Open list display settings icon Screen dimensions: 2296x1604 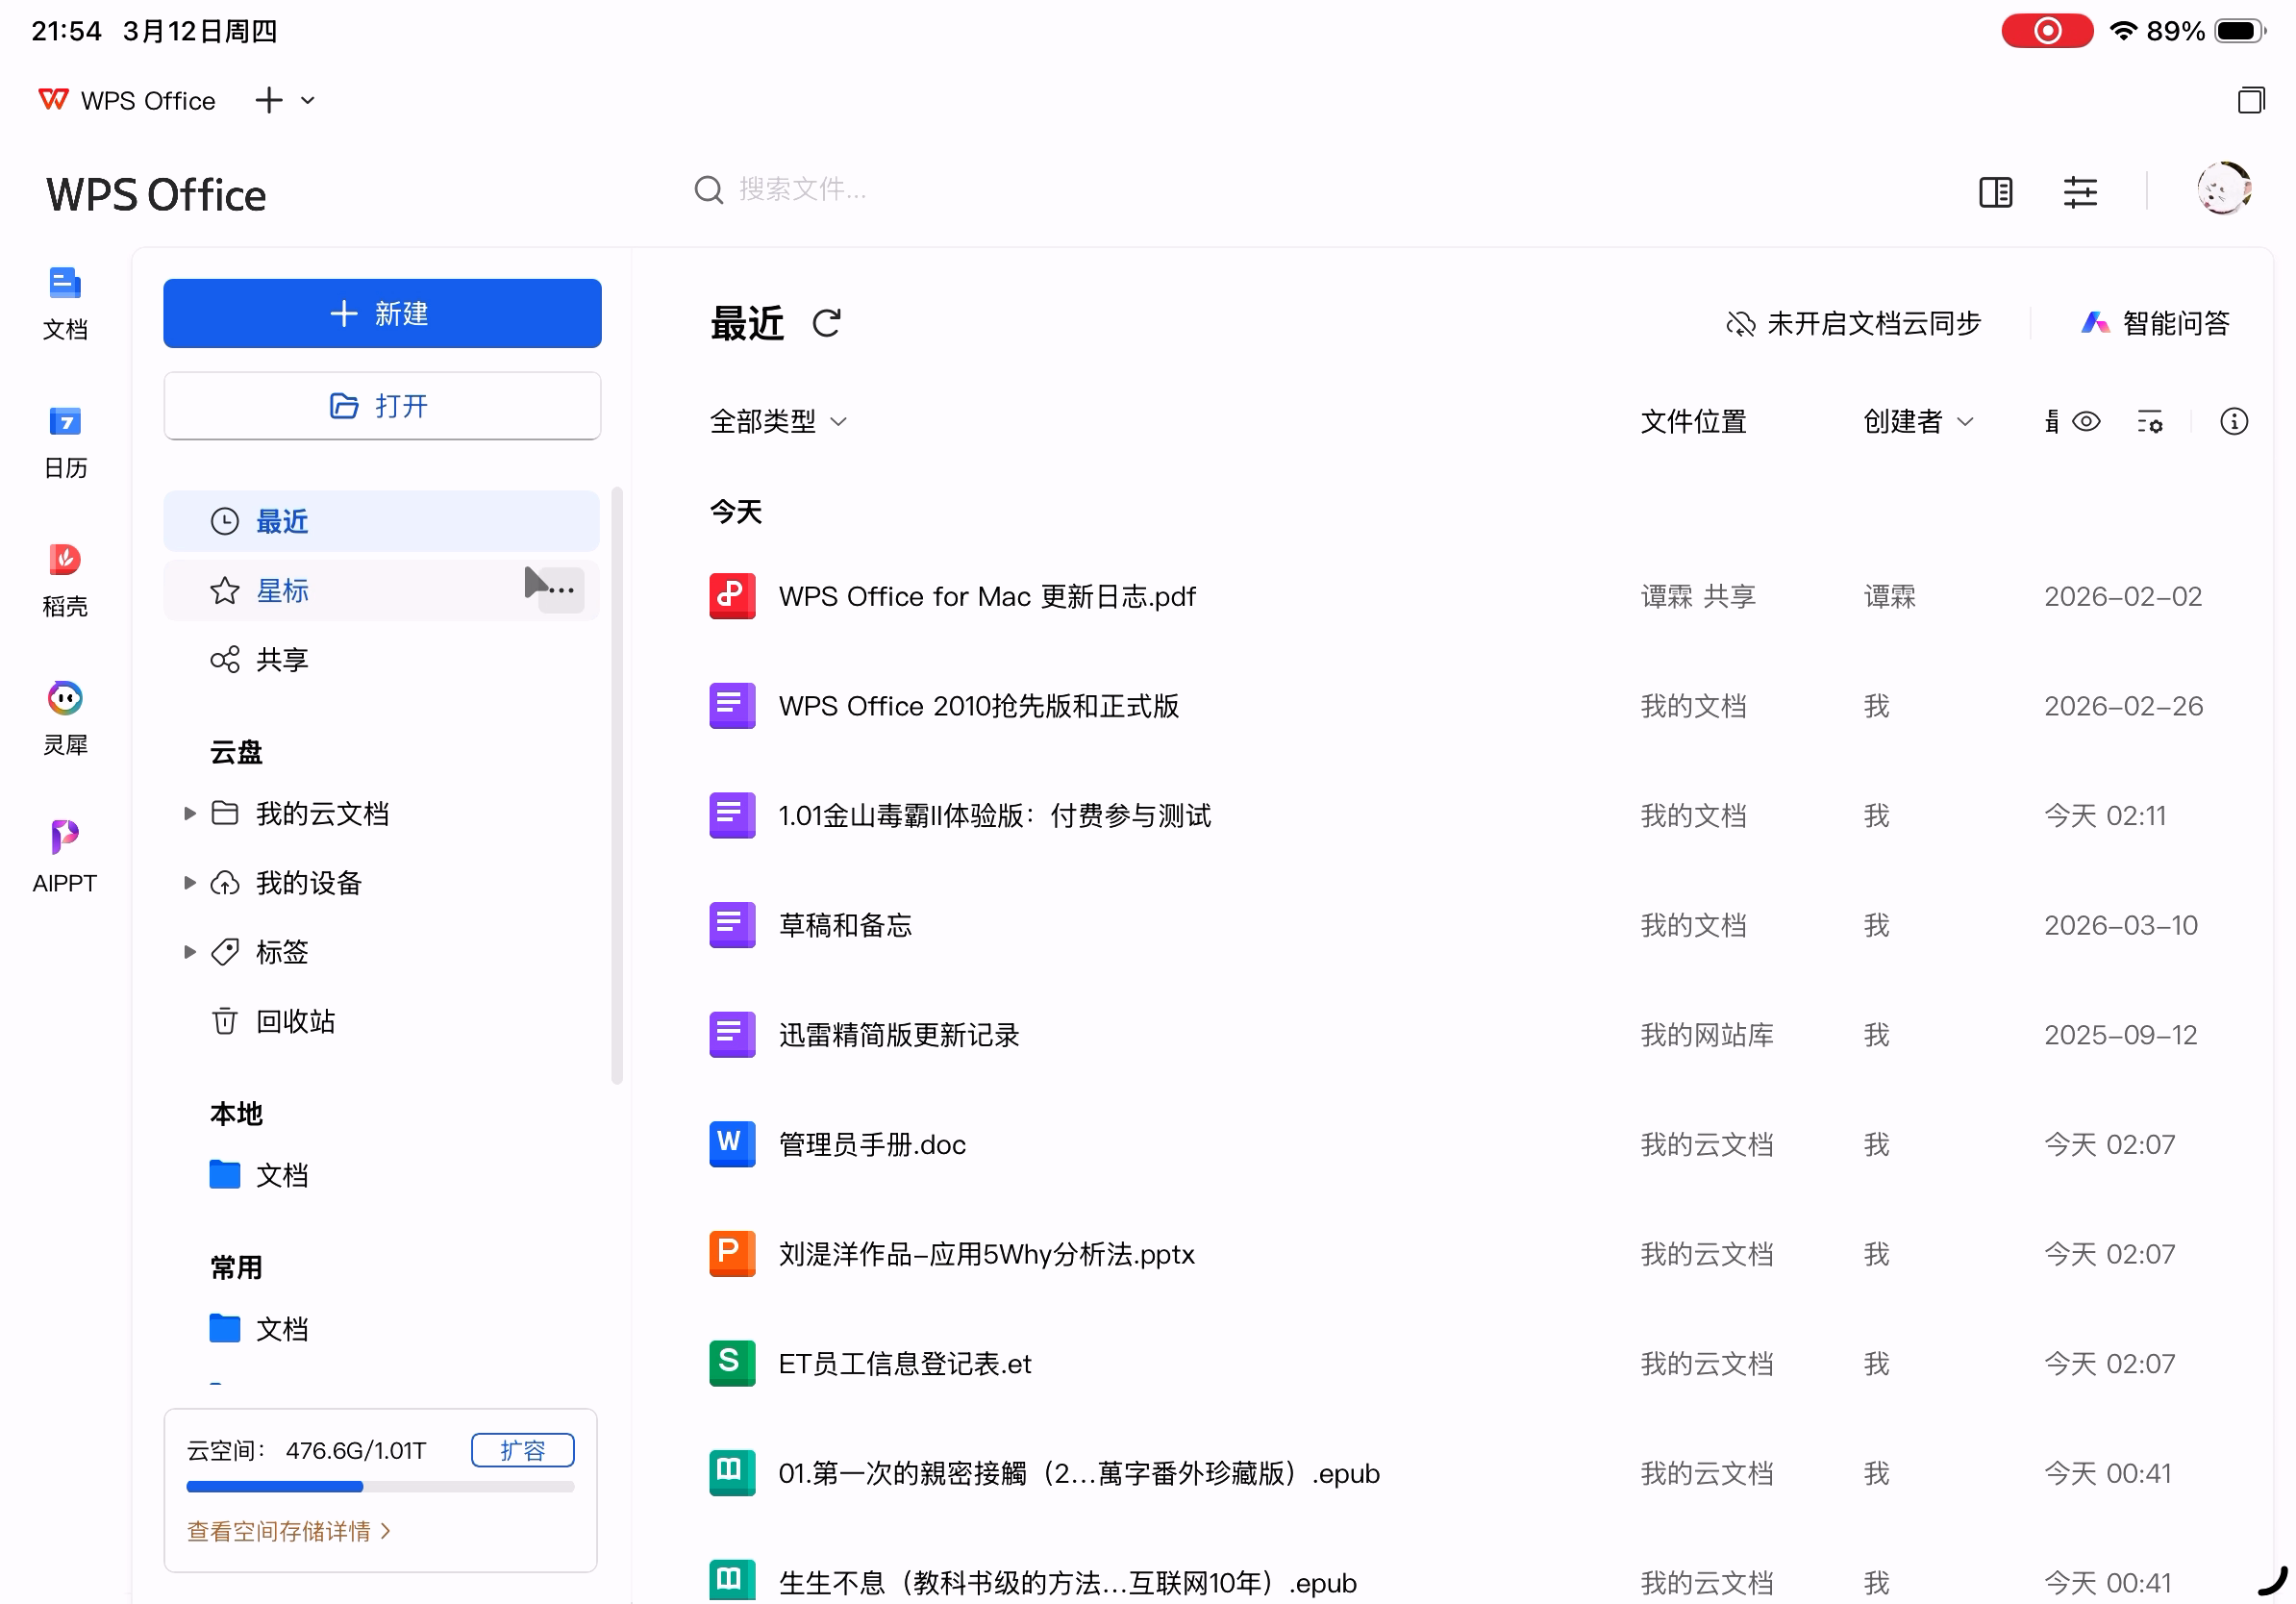pyautogui.click(x=2149, y=421)
